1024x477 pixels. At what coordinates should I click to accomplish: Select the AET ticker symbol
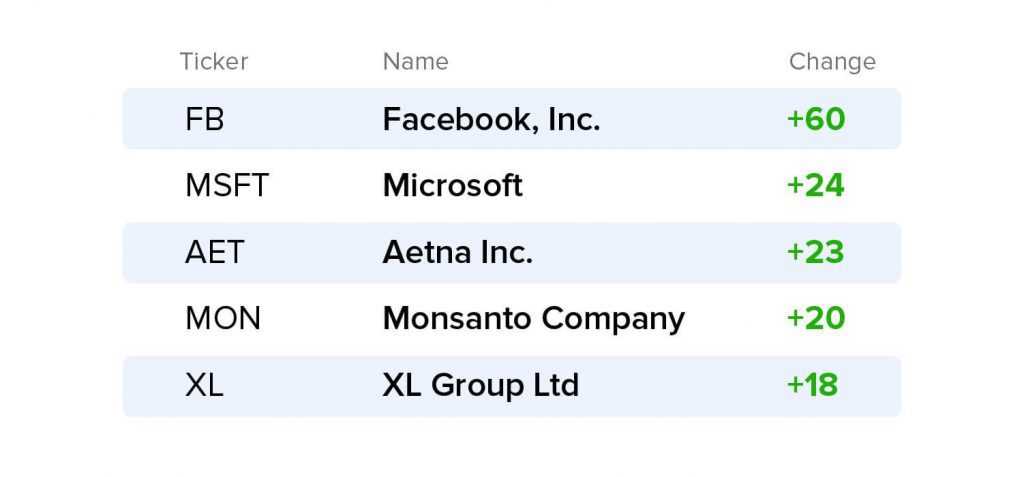214,253
